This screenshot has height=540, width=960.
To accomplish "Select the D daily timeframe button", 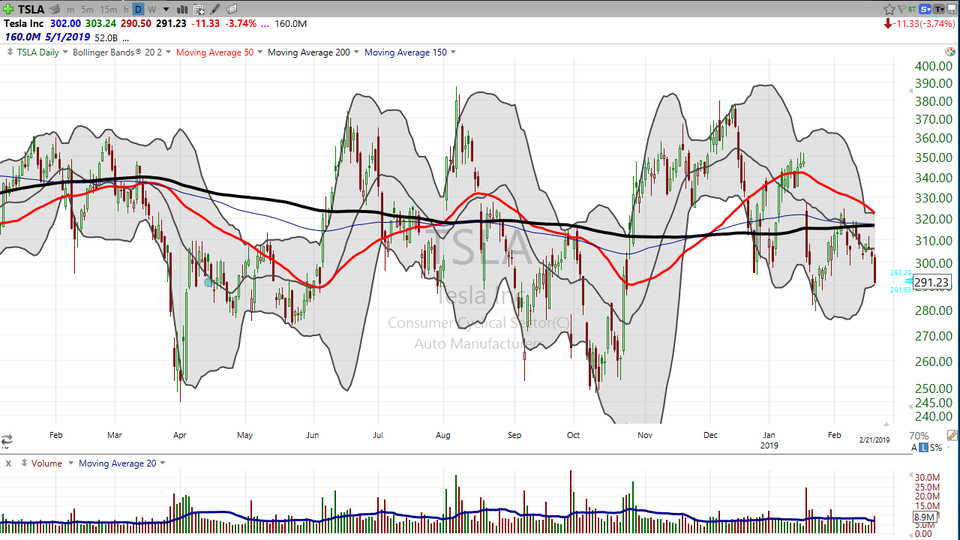I will tap(138, 9).
